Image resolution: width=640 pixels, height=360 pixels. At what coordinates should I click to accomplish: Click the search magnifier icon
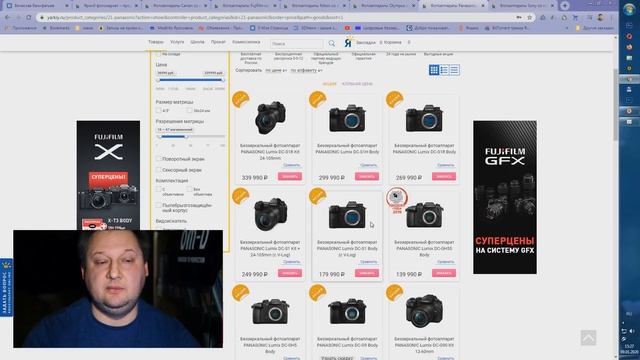coord(332,43)
